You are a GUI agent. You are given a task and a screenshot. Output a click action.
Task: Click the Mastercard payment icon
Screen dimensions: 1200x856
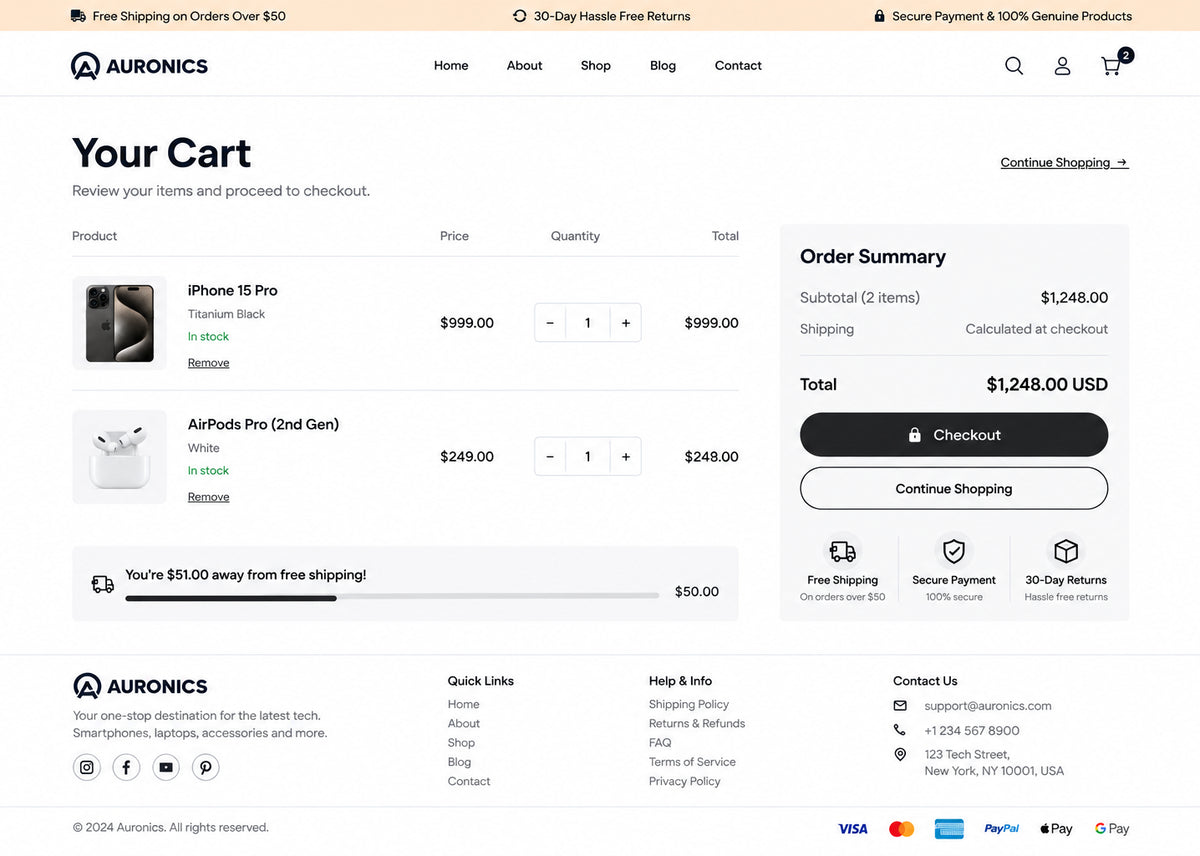902,829
